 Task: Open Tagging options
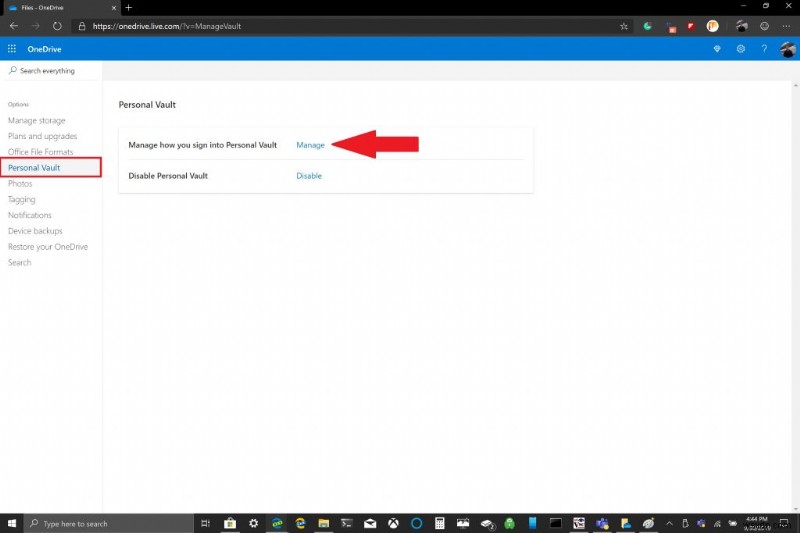(21, 199)
